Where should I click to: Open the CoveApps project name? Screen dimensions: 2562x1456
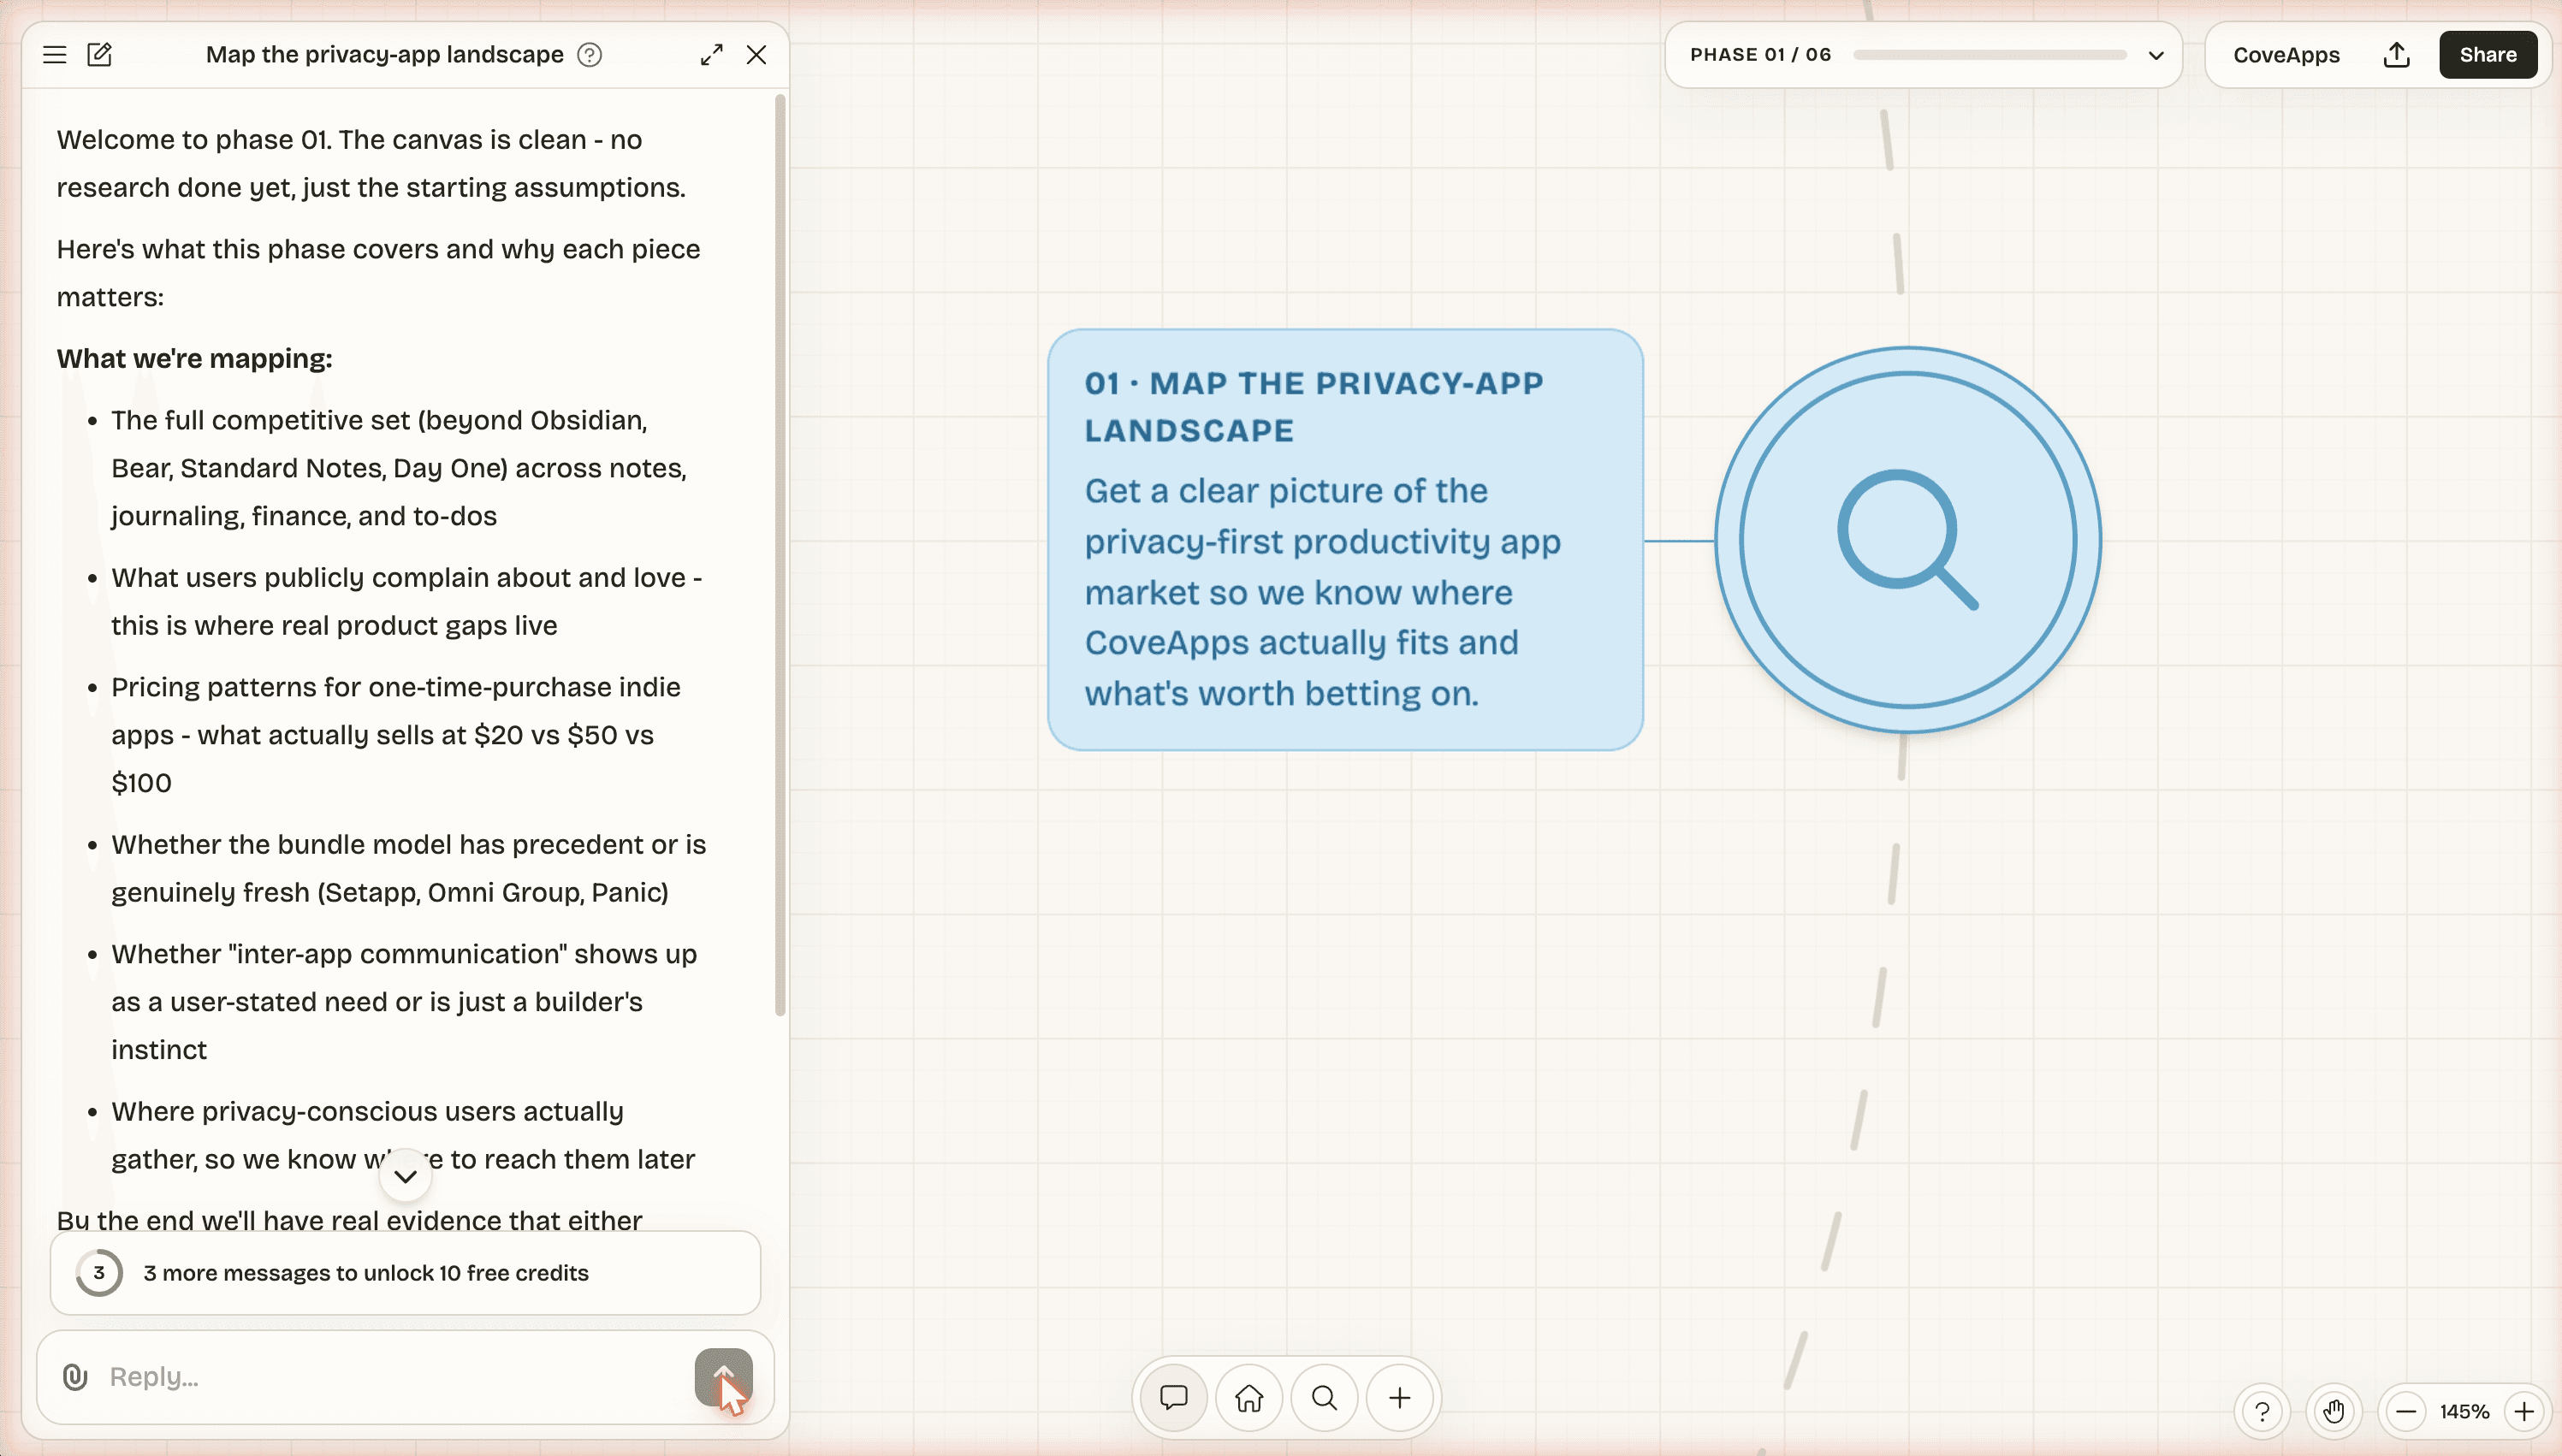(2286, 55)
